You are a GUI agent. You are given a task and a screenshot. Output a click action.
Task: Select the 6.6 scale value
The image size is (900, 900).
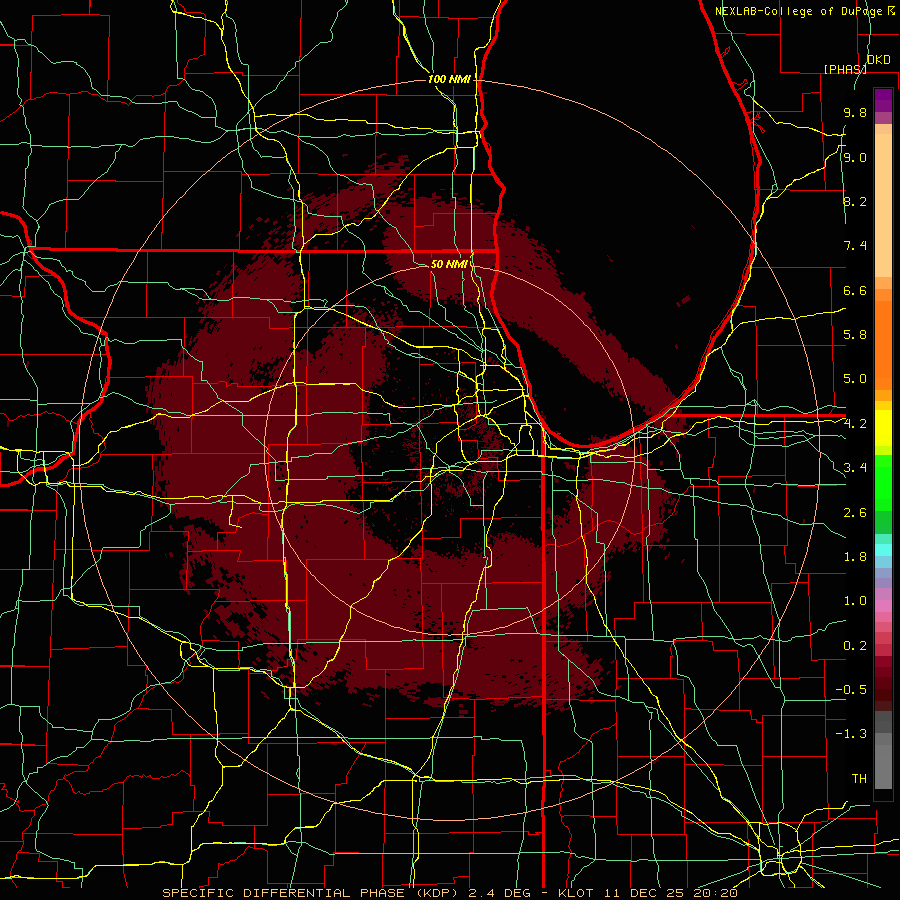pos(855,290)
